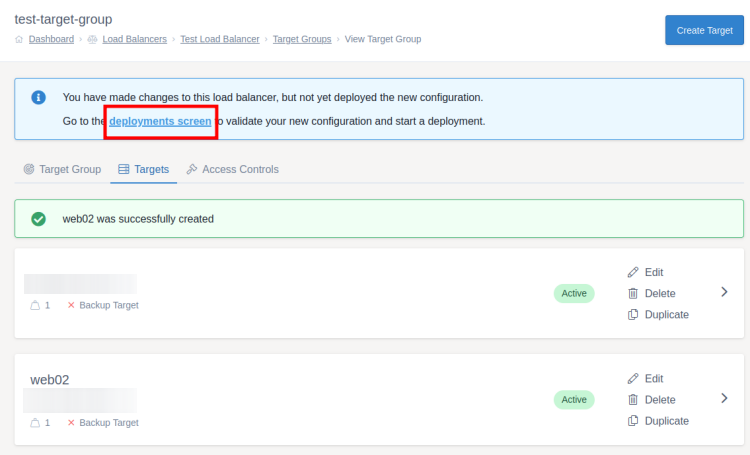Open the Access Controls tab
This screenshot has height=455, width=750.
[232, 169]
